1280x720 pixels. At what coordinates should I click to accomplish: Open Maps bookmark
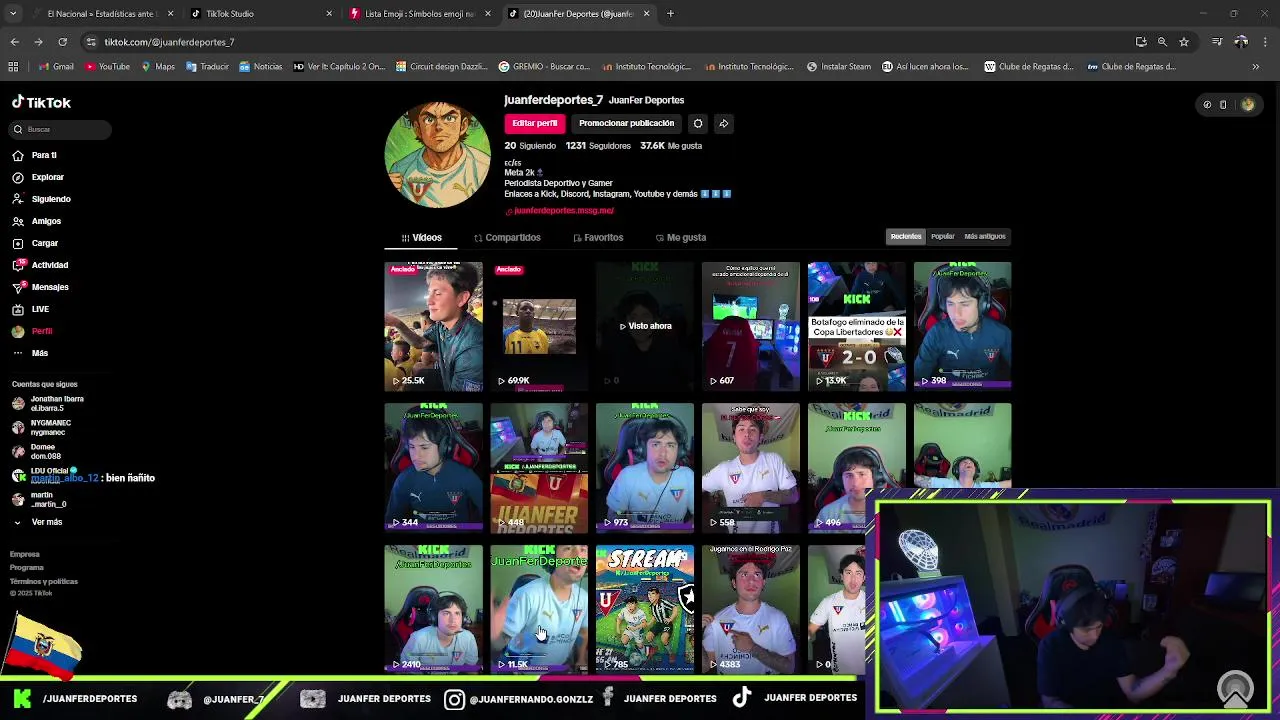(158, 67)
